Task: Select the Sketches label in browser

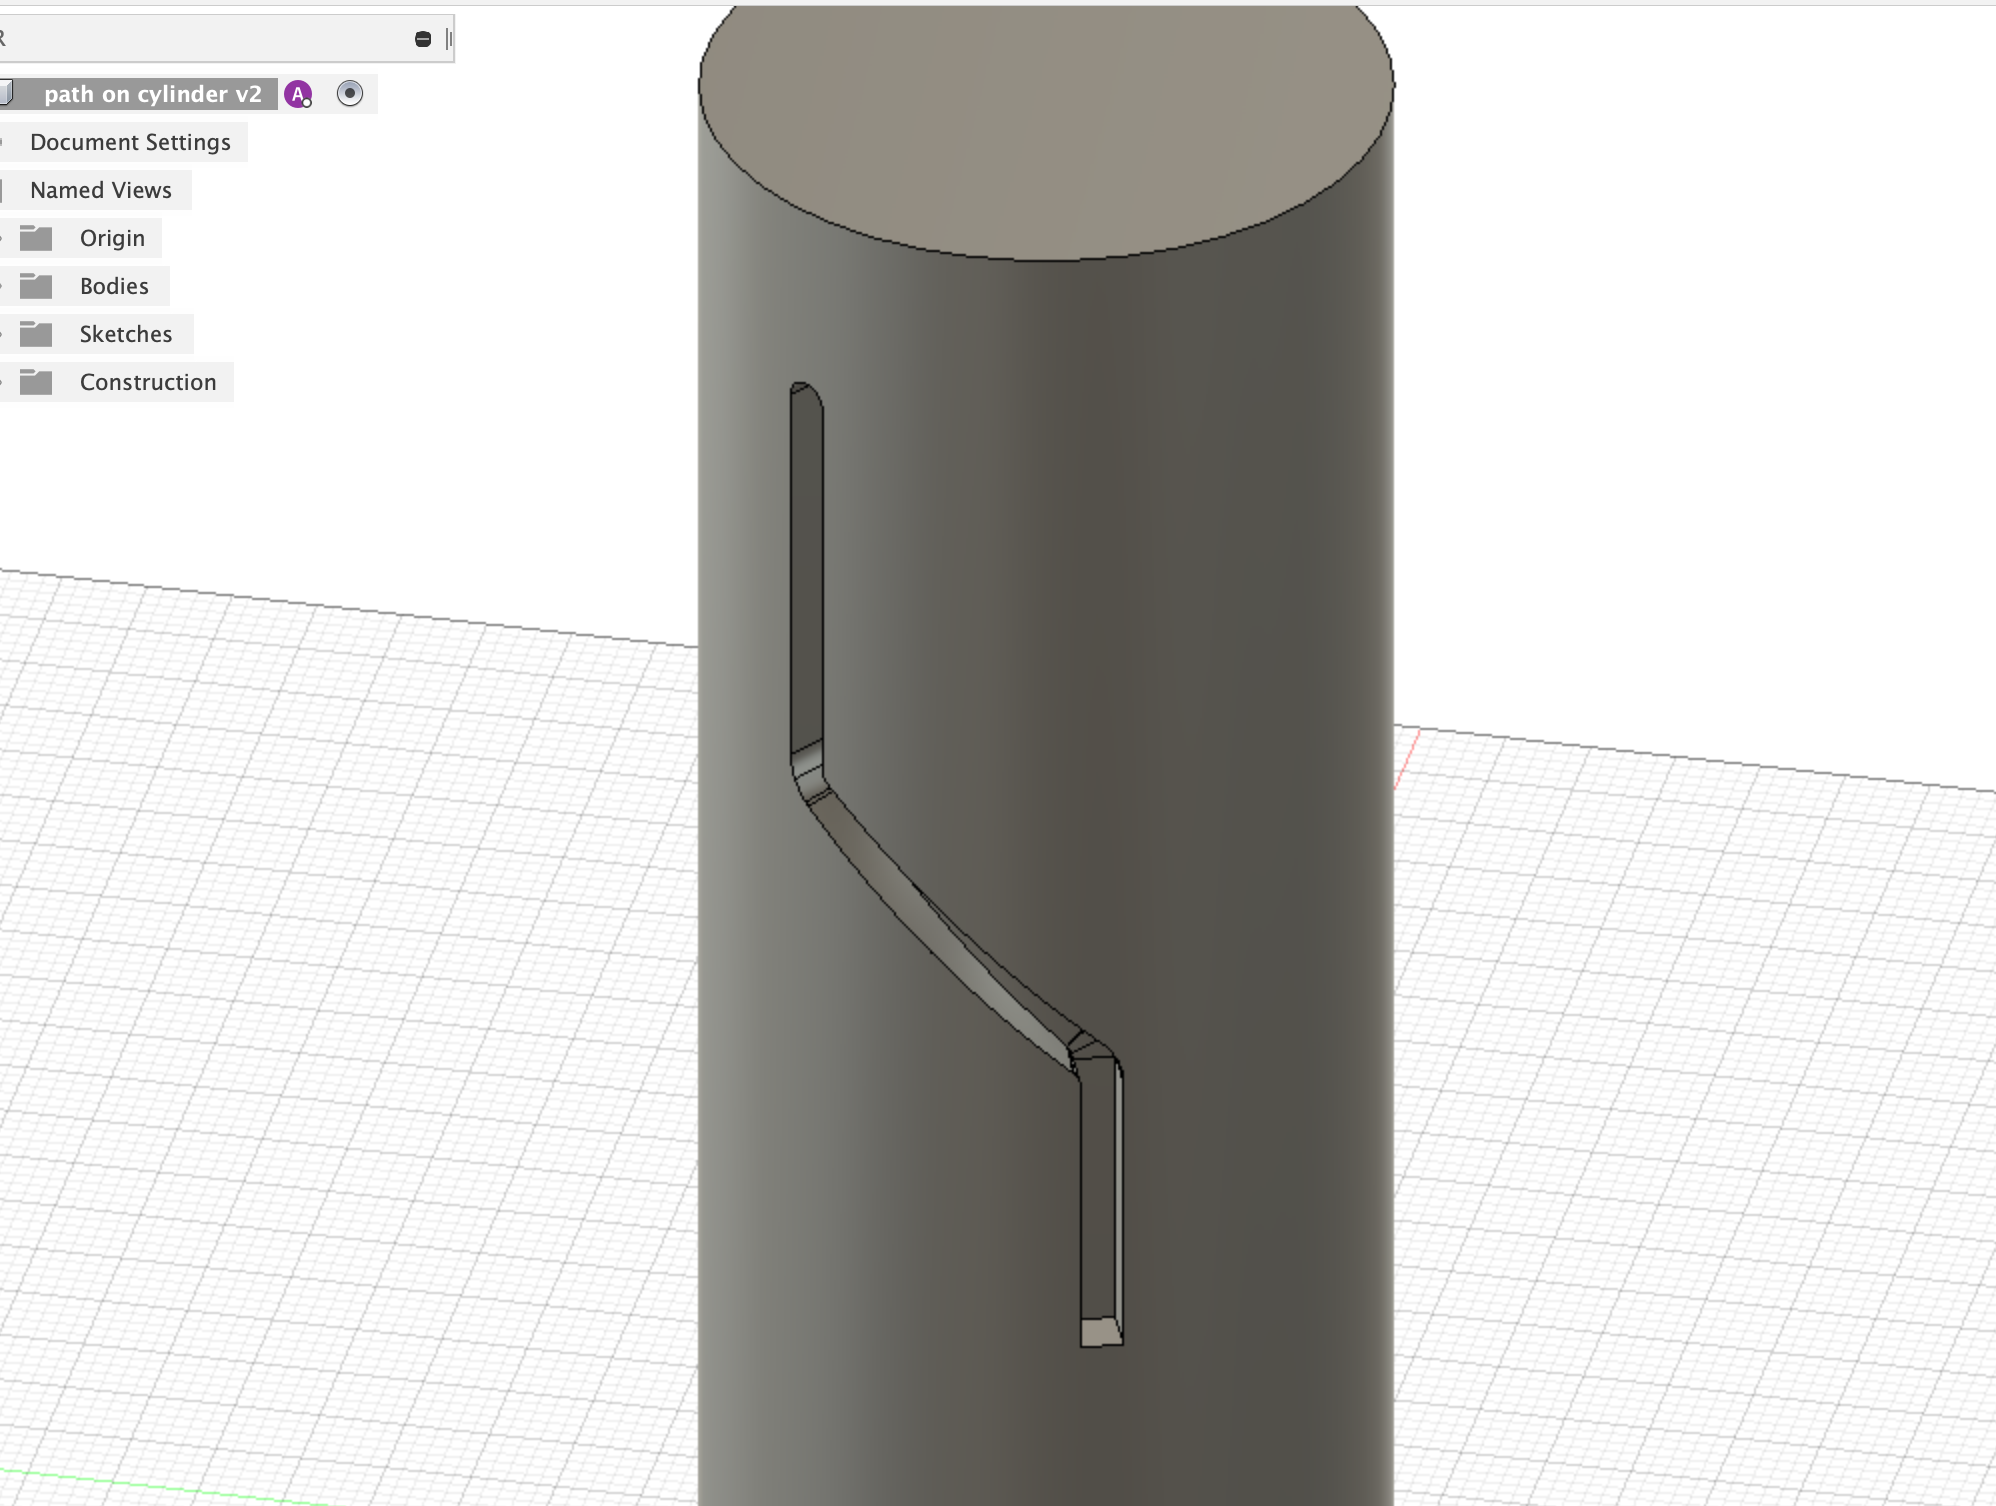Action: click(x=126, y=334)
